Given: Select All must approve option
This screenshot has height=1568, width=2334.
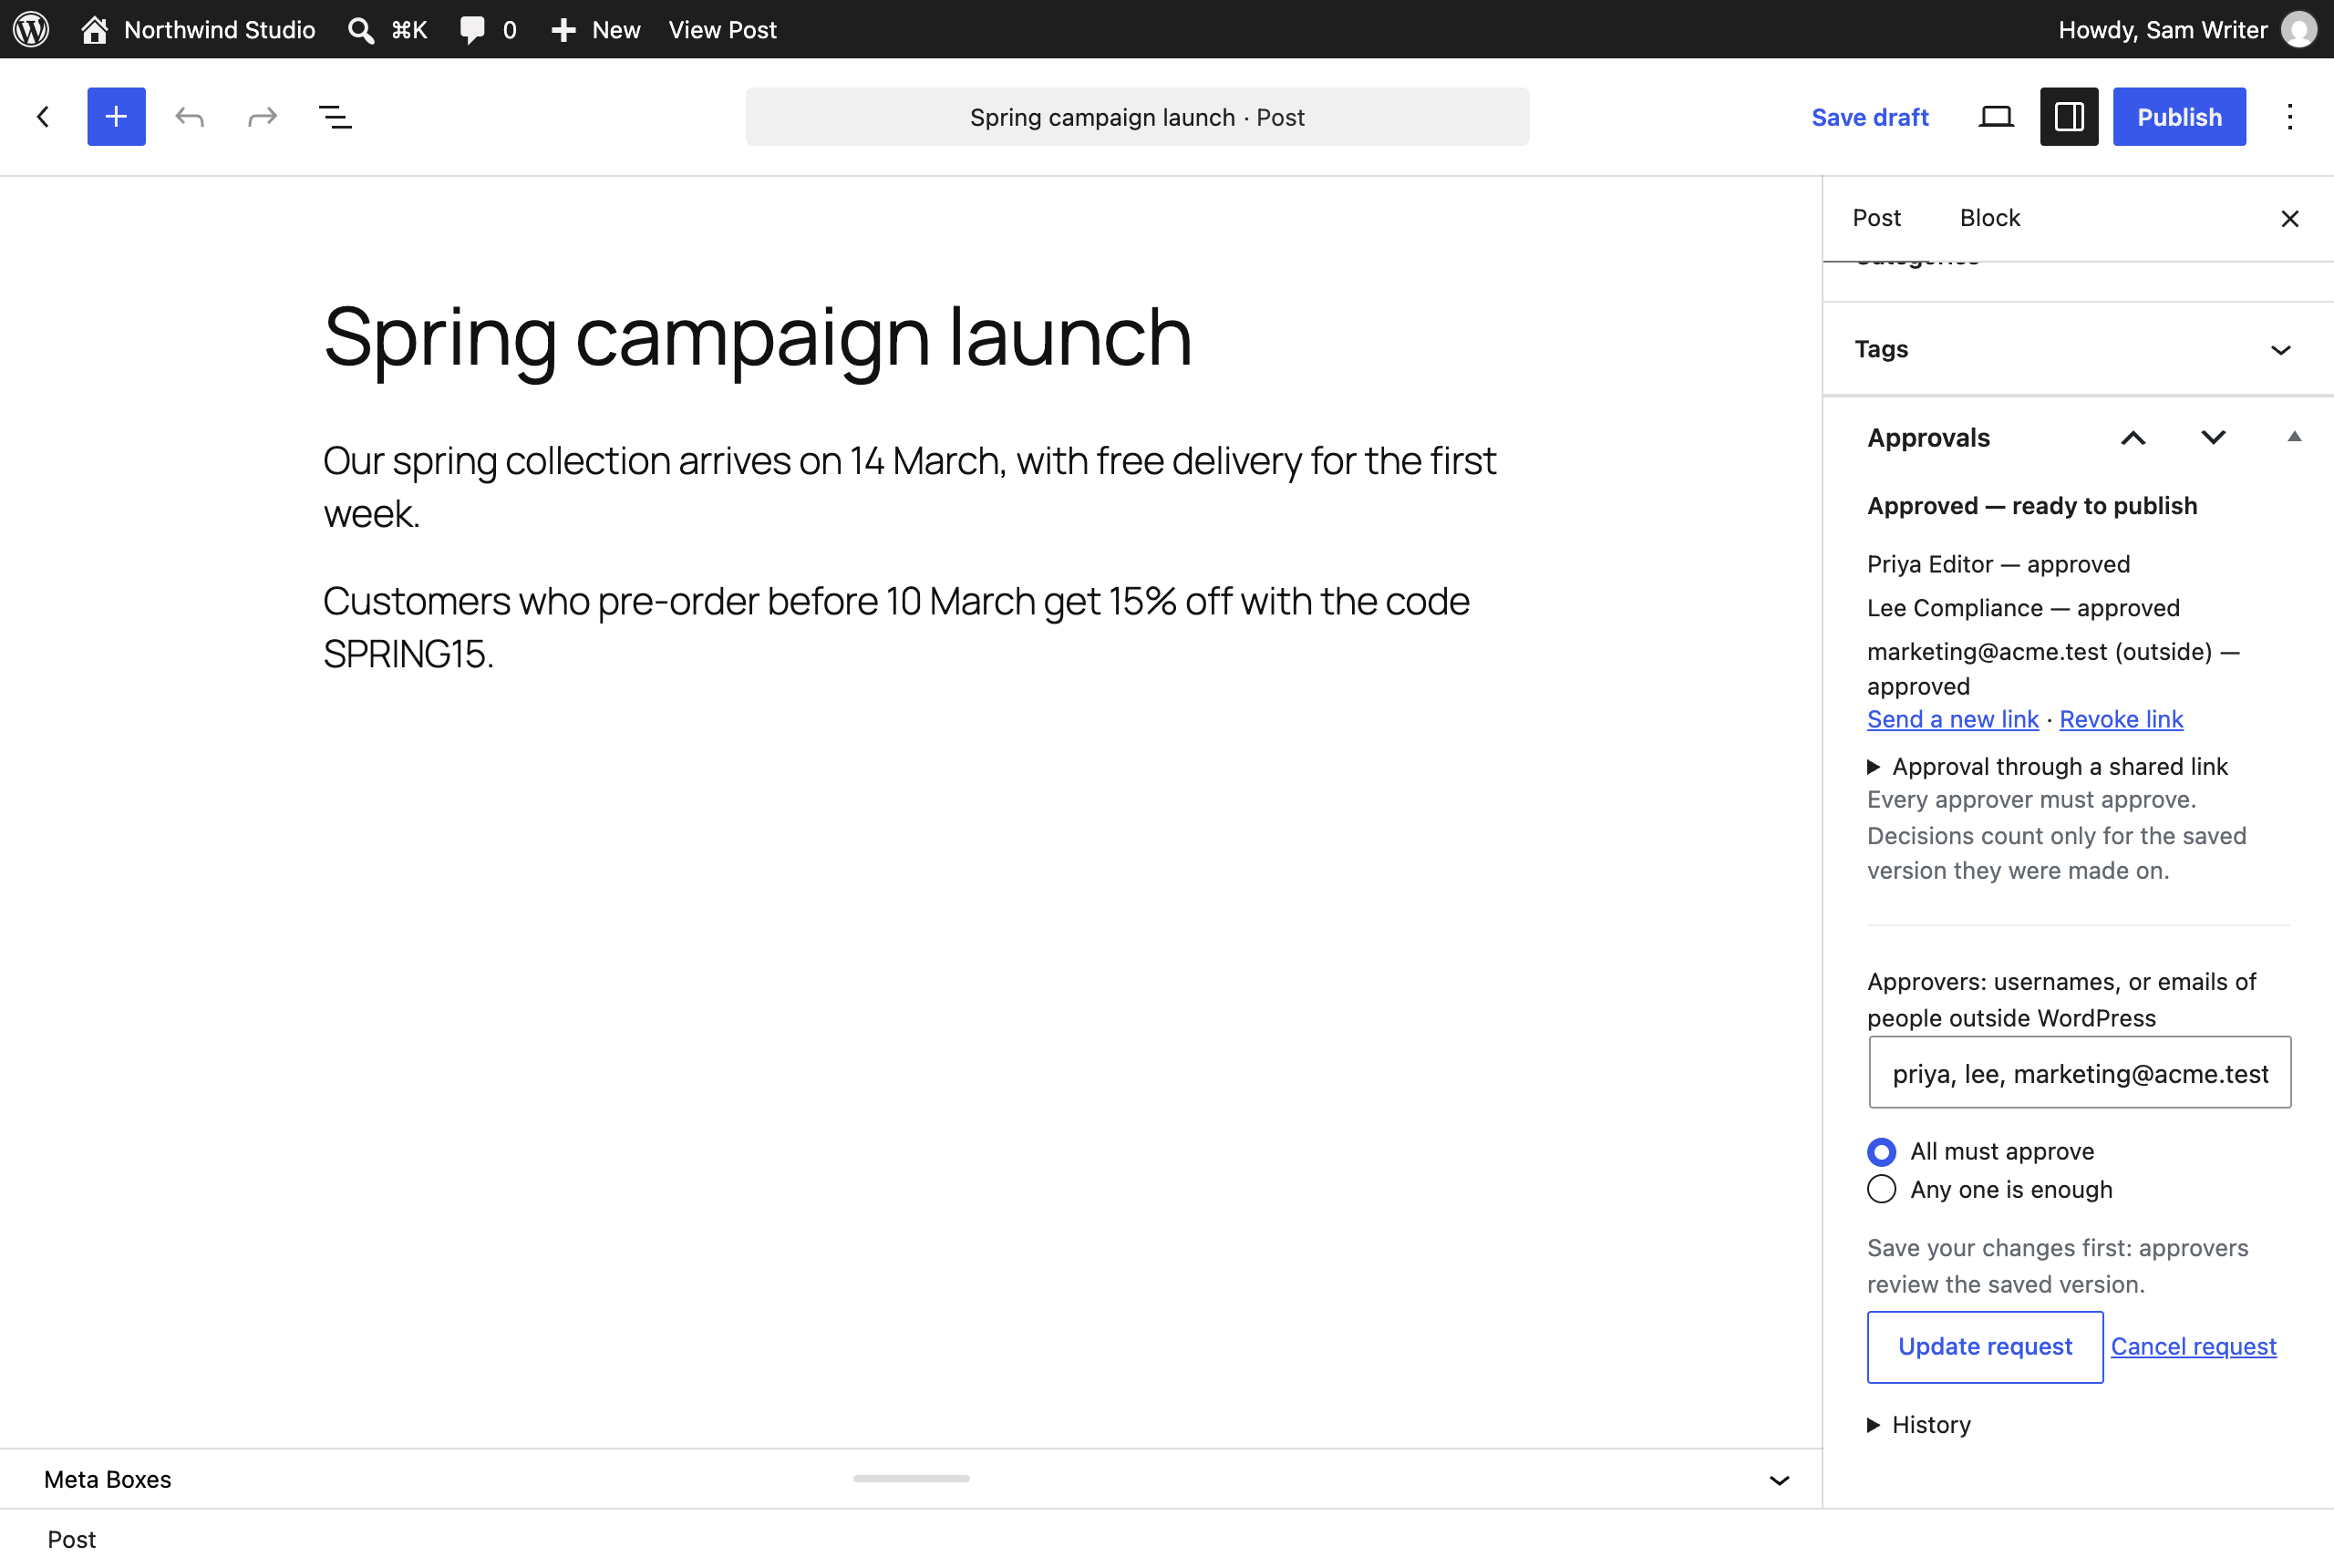Looking at the screenshot, I should [x=1881, y=1152].
